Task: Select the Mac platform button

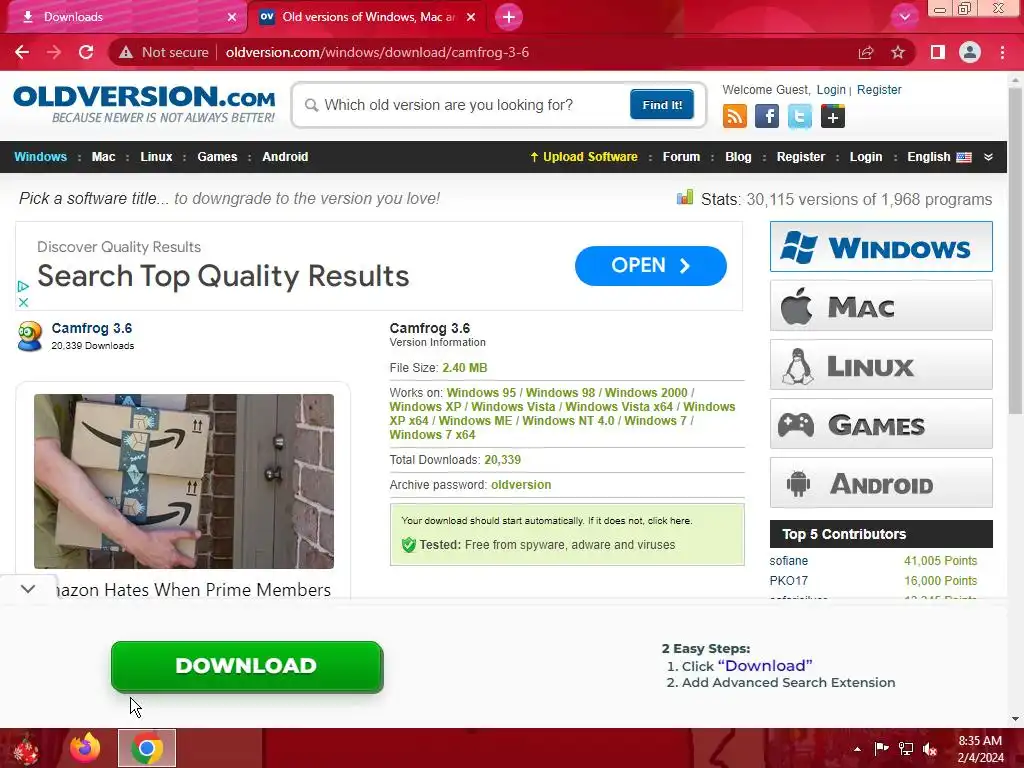Action: pos(881,306)
